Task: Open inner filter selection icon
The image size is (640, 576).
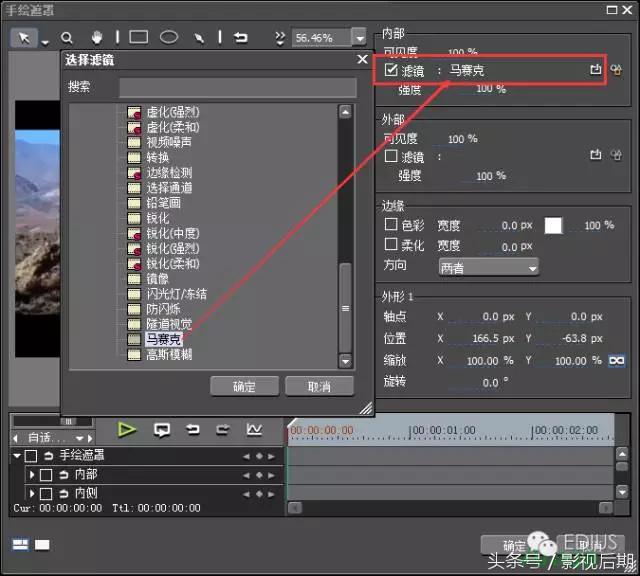Action: point(596,69)
